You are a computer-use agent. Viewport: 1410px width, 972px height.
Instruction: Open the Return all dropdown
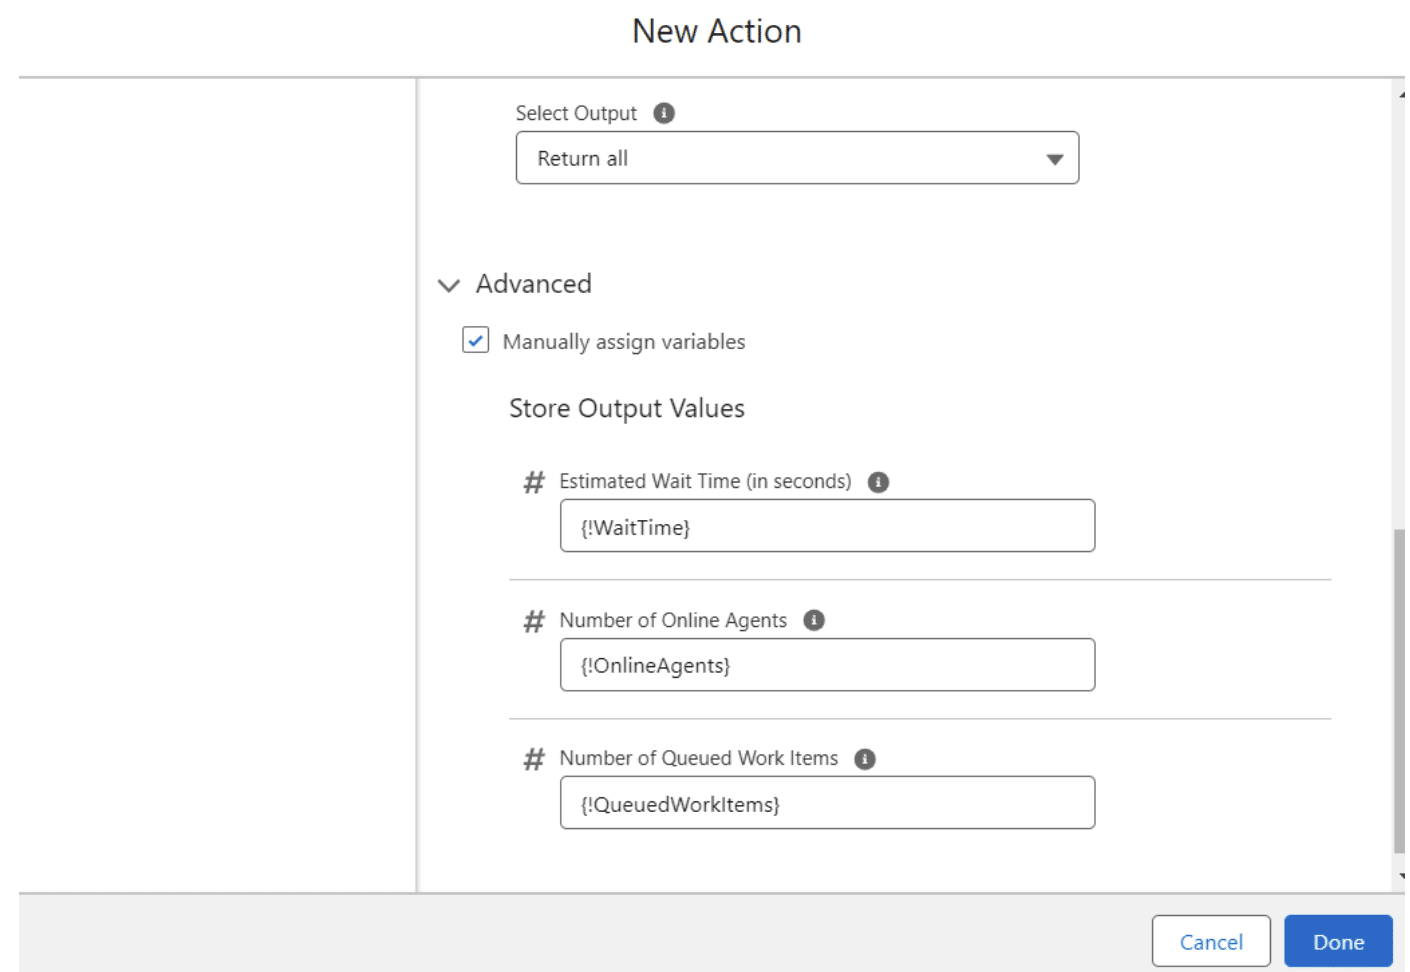795,158
